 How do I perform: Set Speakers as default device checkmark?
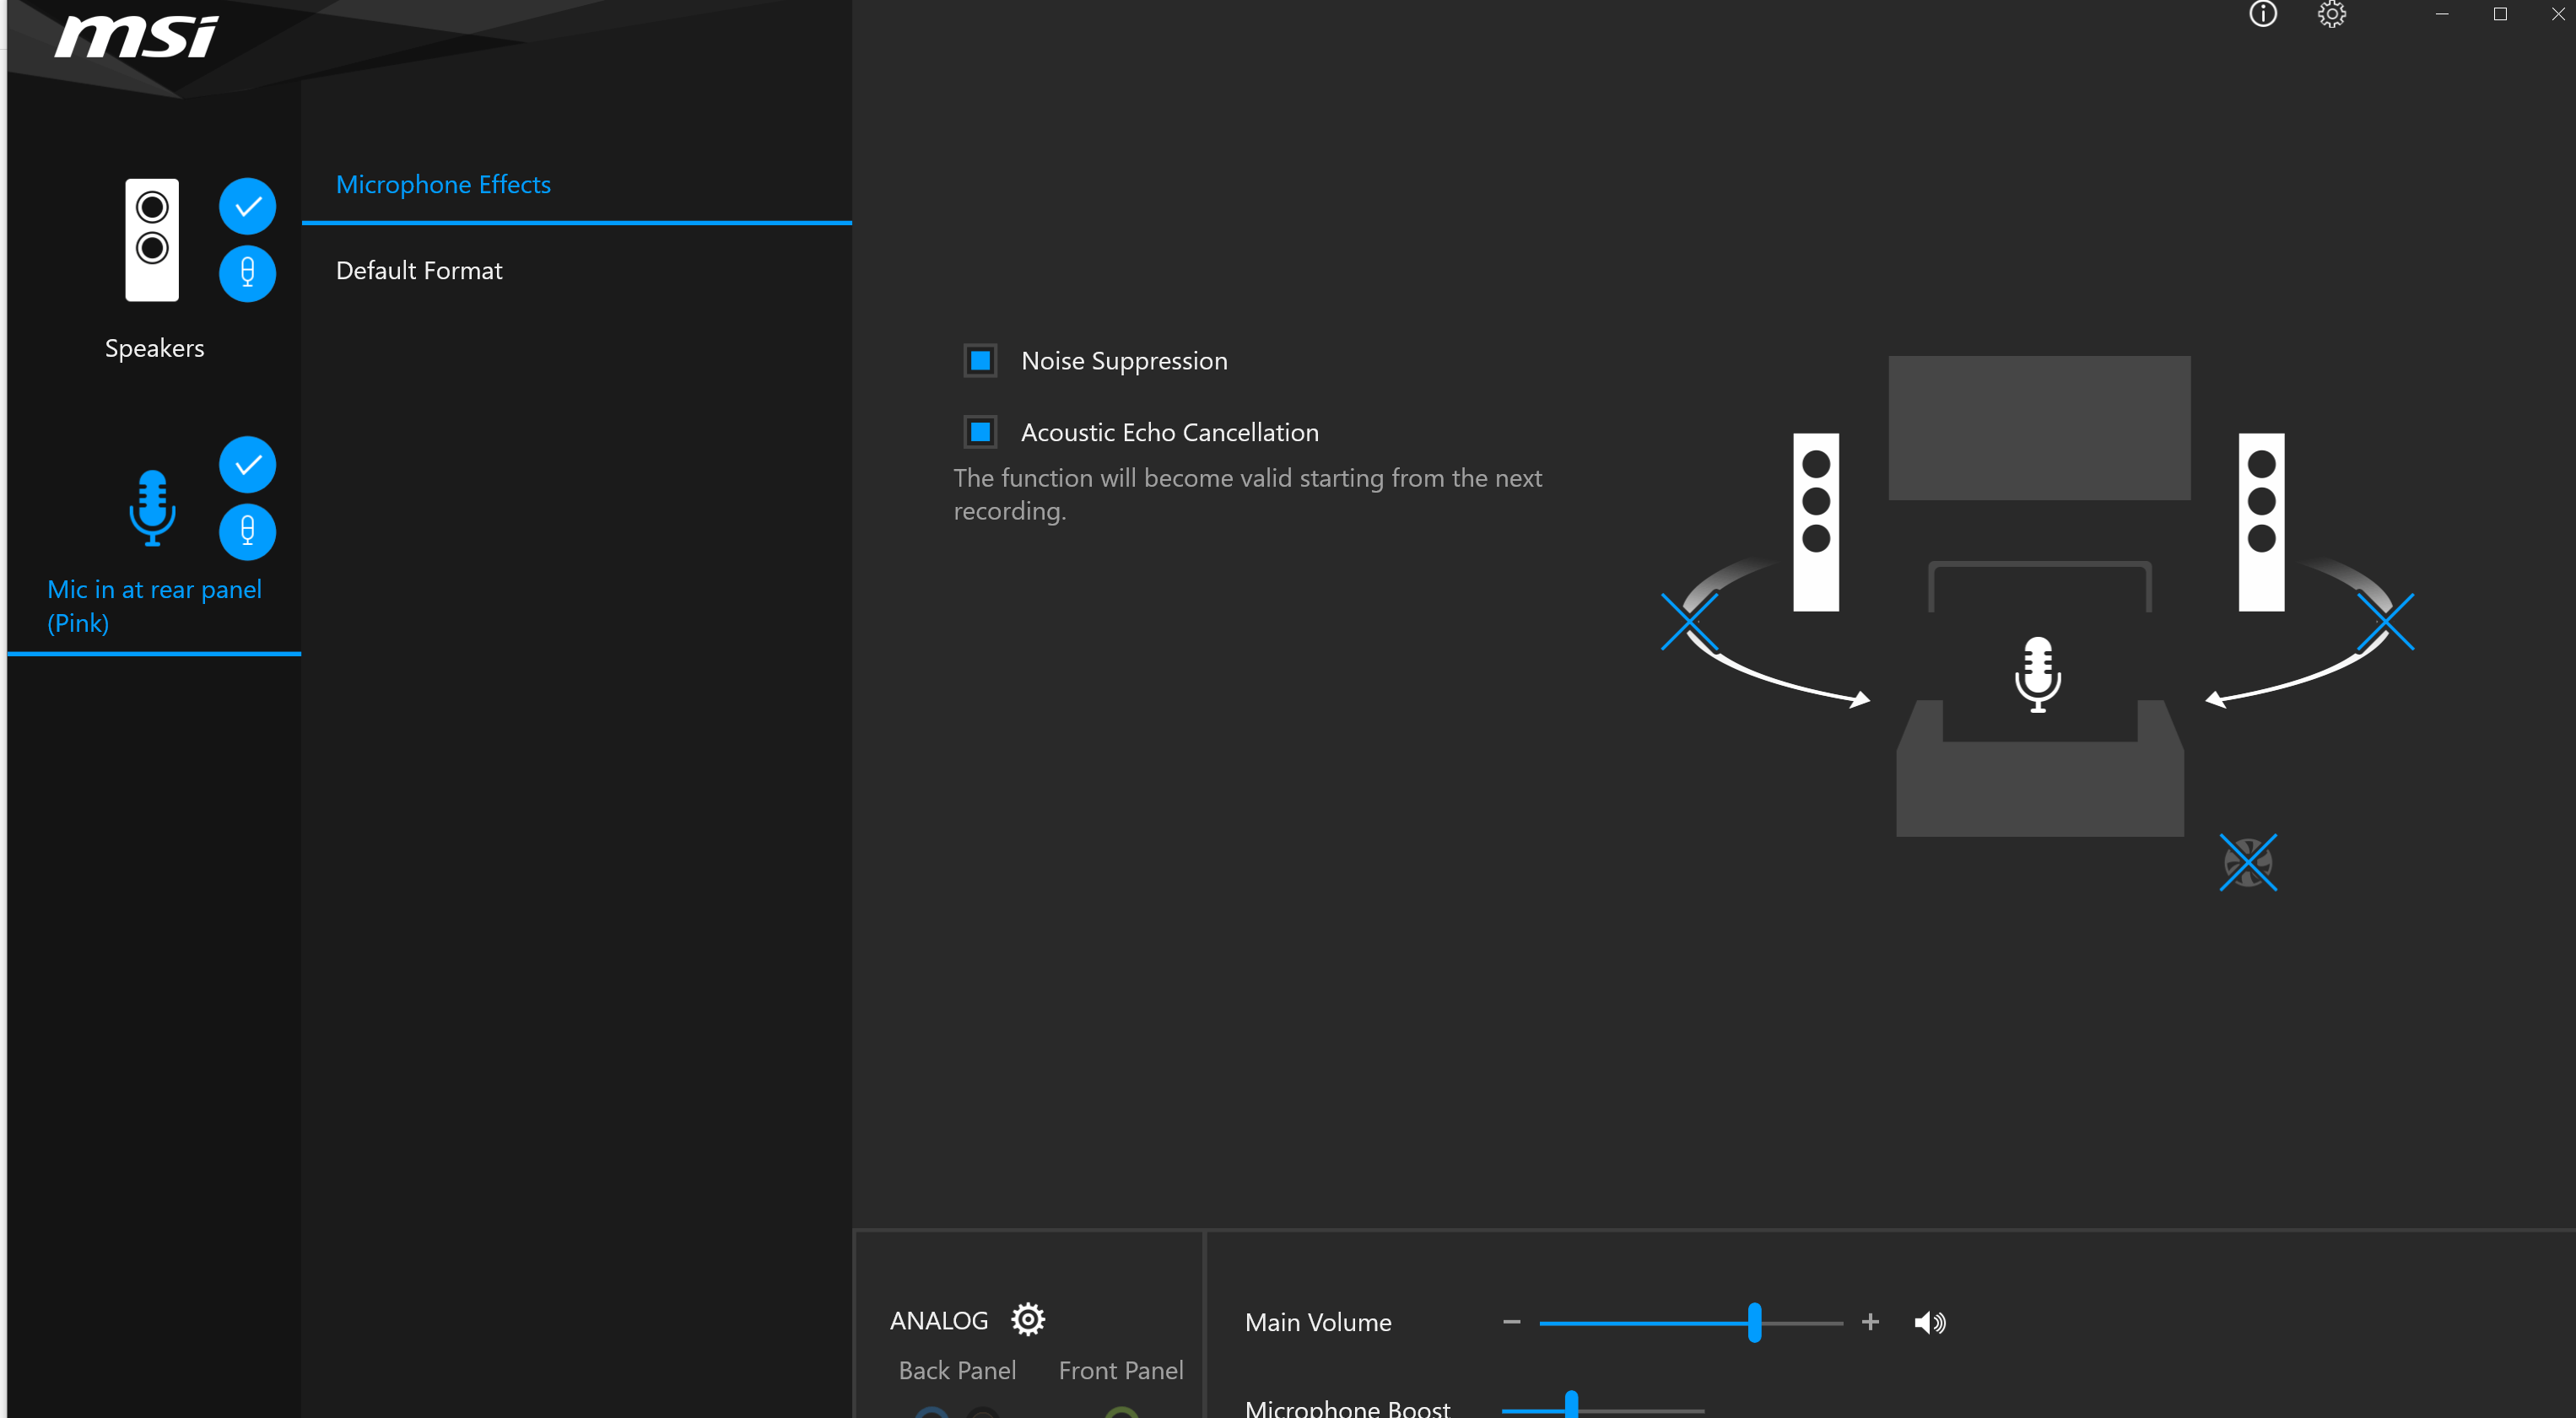247,206
